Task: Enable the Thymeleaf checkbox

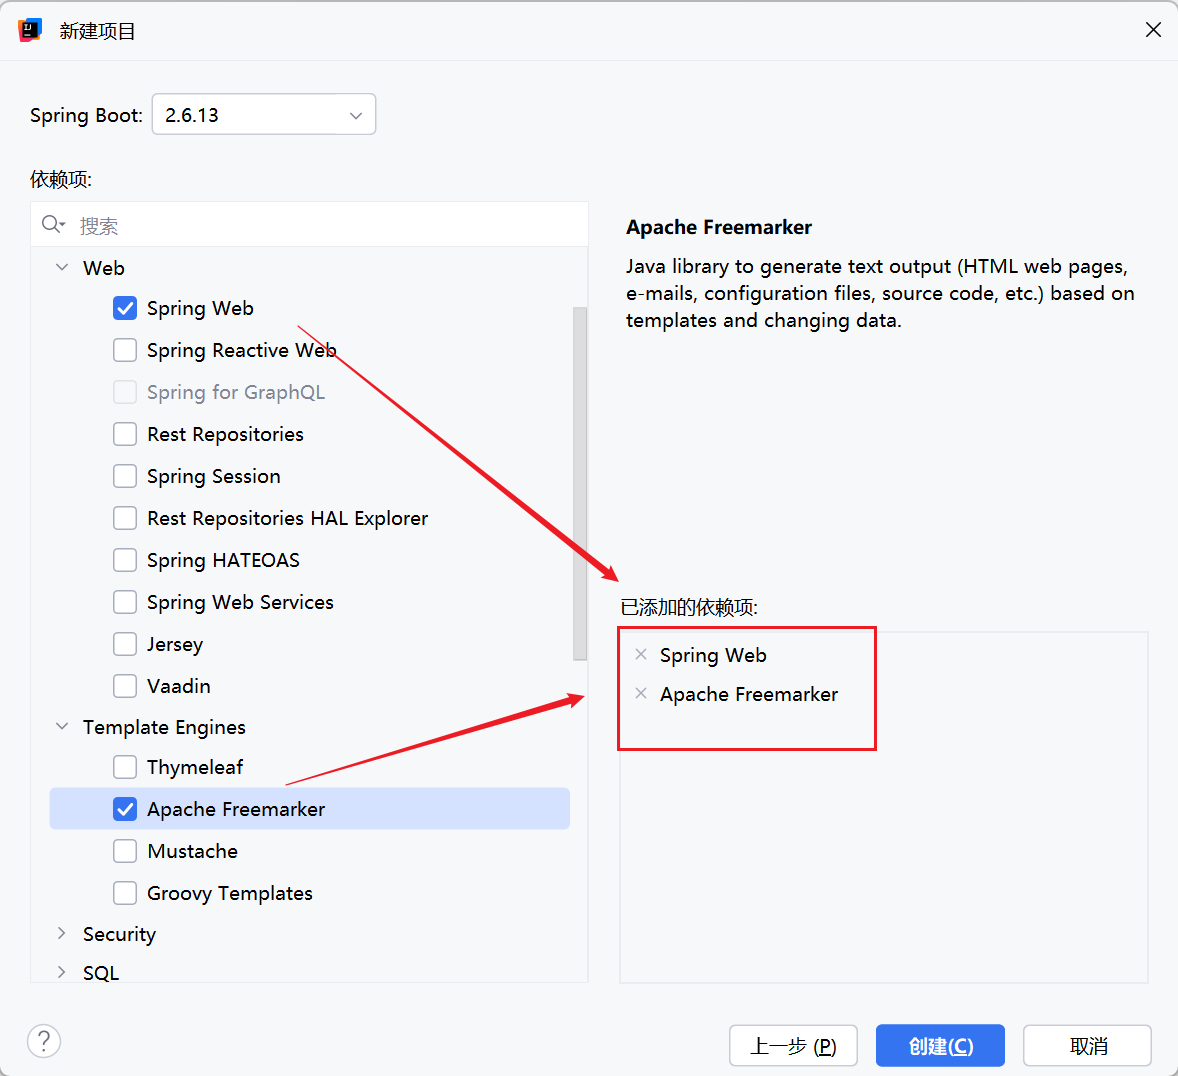Action: coord(125,767)
